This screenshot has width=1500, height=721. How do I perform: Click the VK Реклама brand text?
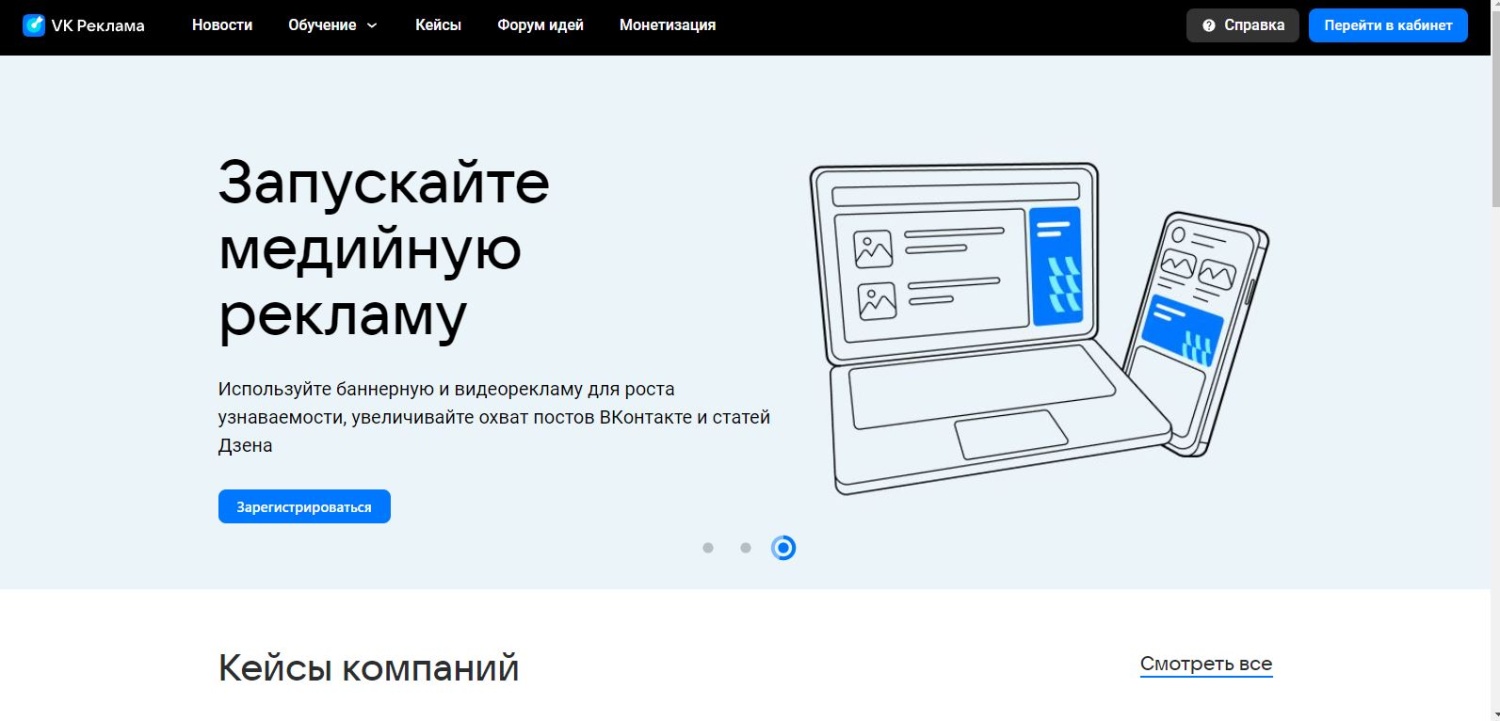[x=98, y=26]
